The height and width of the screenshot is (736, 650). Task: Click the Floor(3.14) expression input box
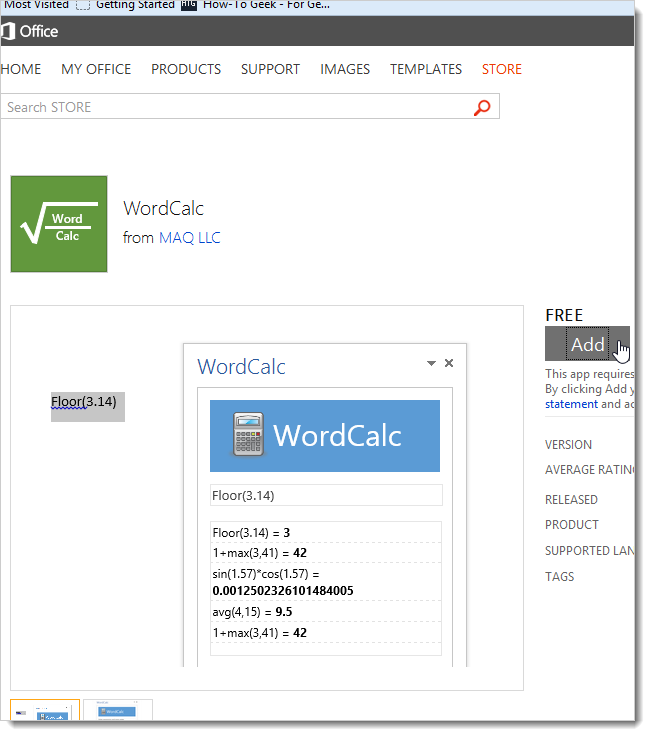point(326,495)
